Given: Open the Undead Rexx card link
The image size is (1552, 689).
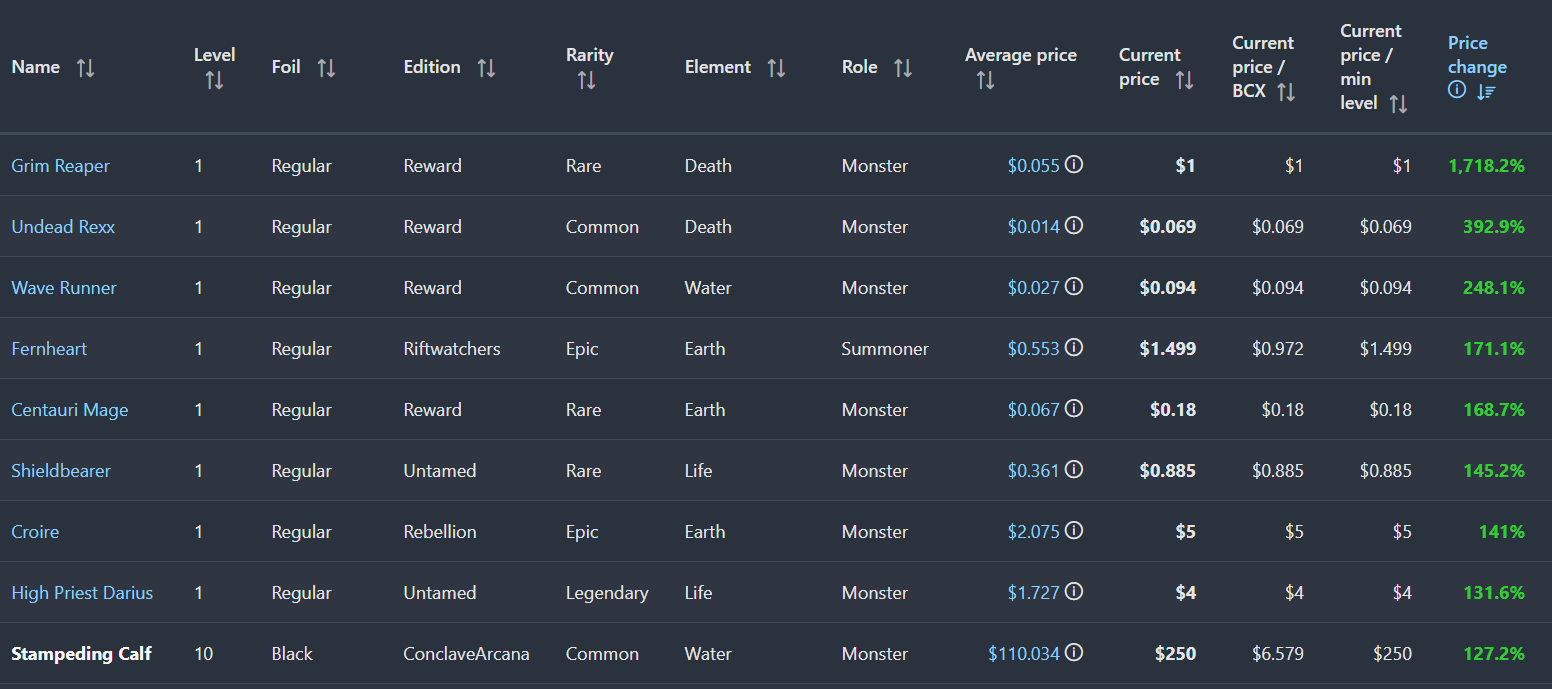Looking at the screenshot, I should click(x=63, y=227).
